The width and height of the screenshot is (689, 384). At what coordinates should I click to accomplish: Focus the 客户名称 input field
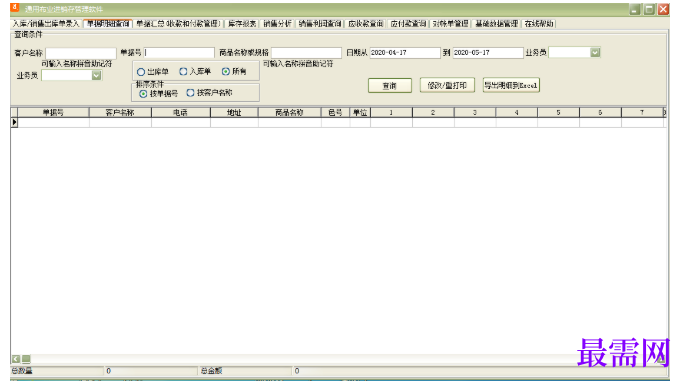(81, 53)
